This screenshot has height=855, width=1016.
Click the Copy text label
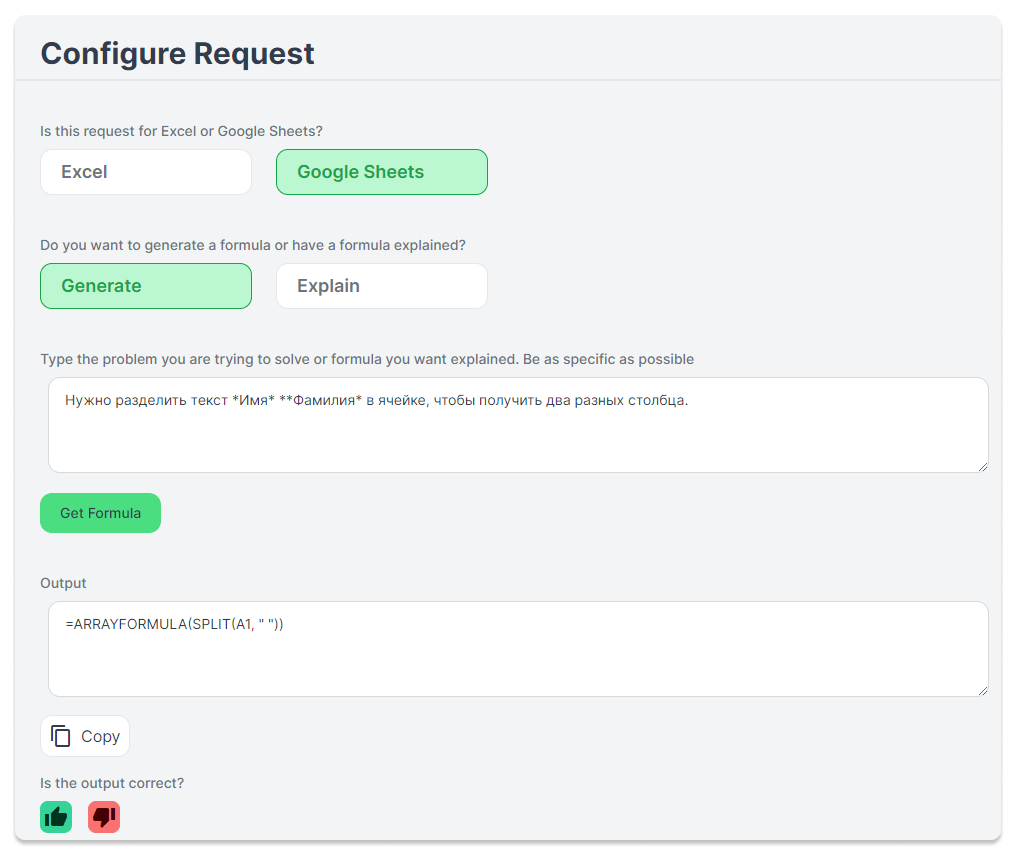point(100,736)
